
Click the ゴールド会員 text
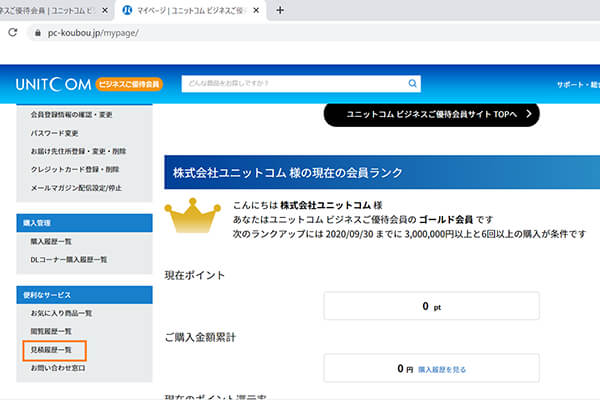point(446,220)
